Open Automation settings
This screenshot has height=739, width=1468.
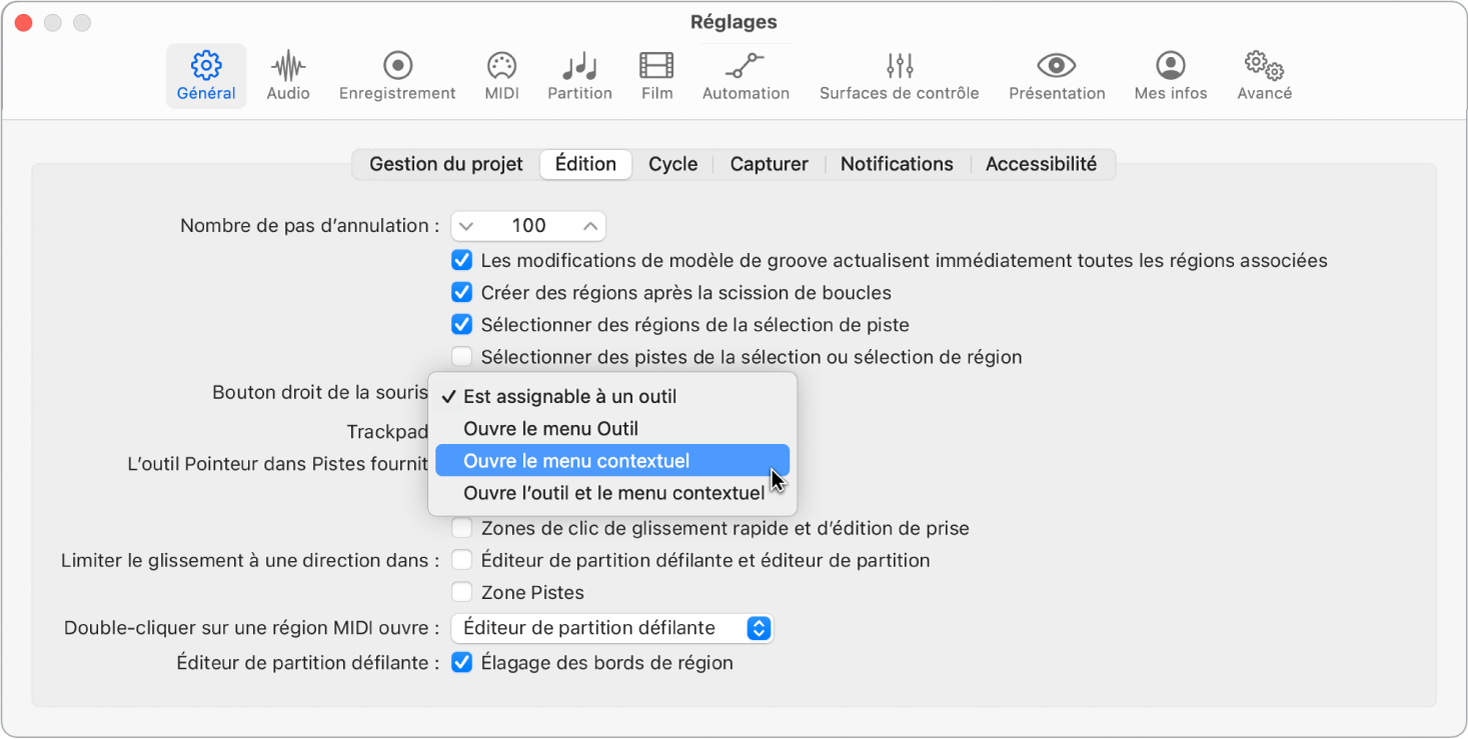[745, 75]
